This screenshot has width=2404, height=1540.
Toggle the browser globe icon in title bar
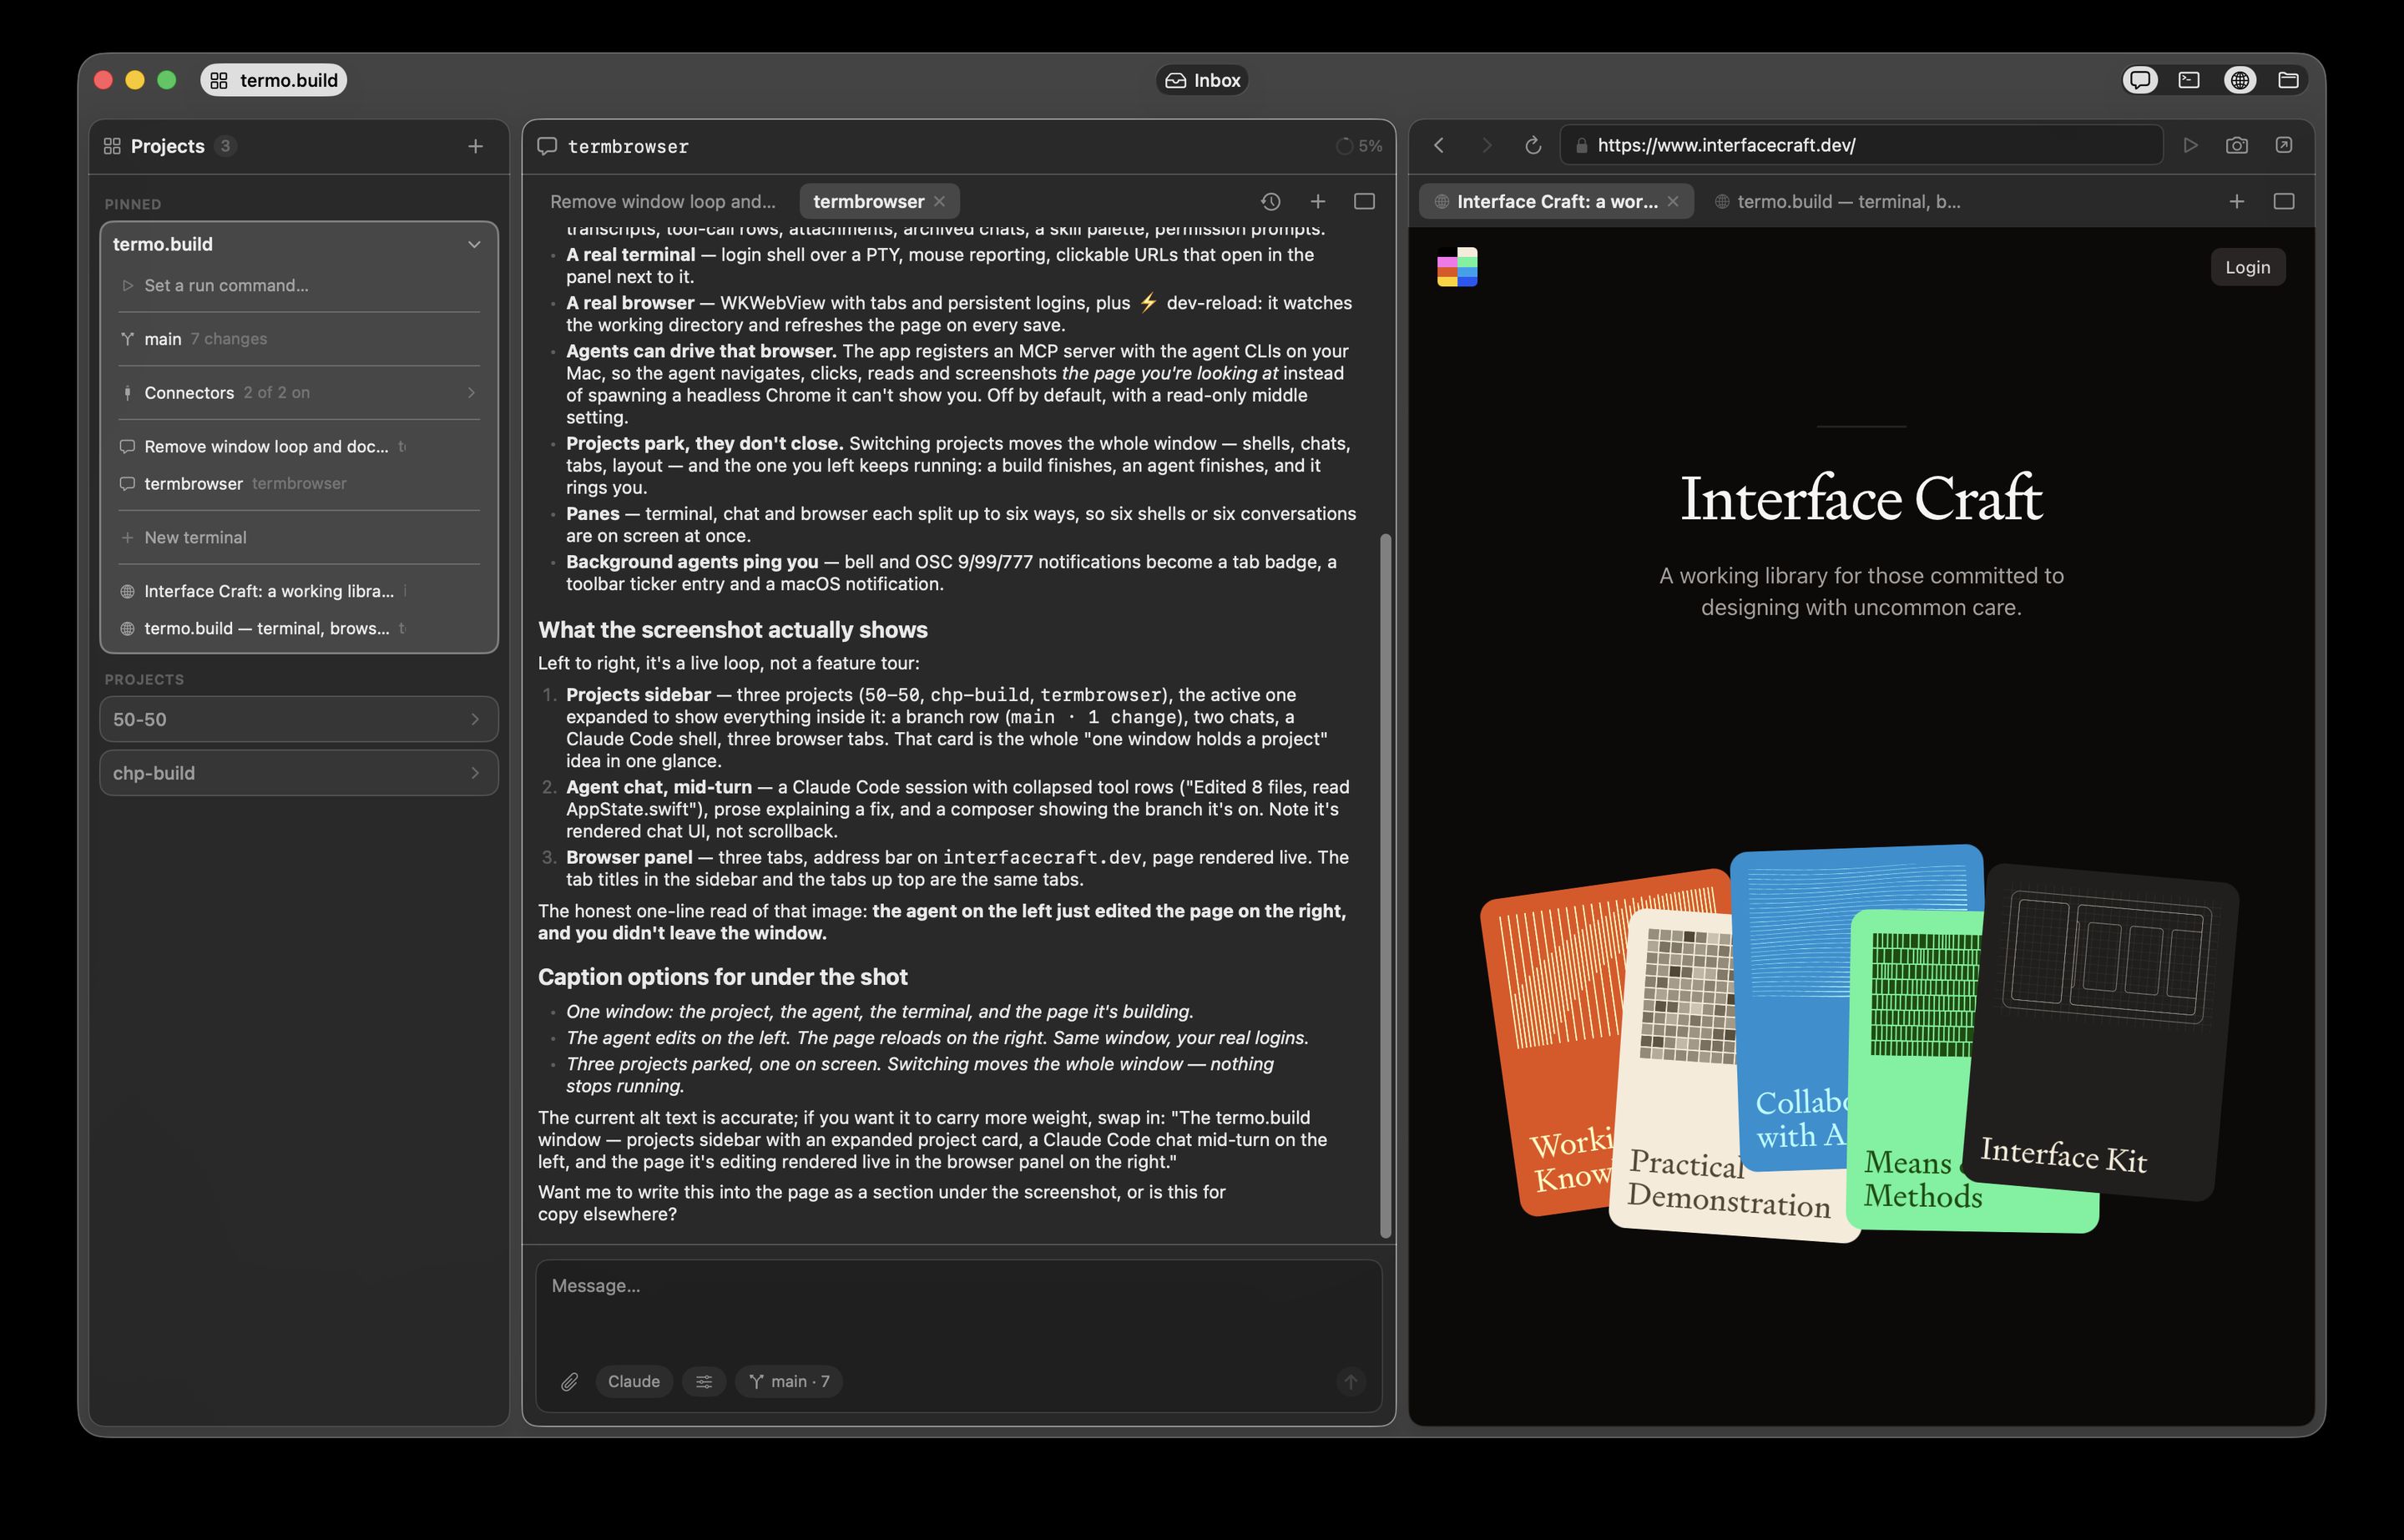[2240, 80]
